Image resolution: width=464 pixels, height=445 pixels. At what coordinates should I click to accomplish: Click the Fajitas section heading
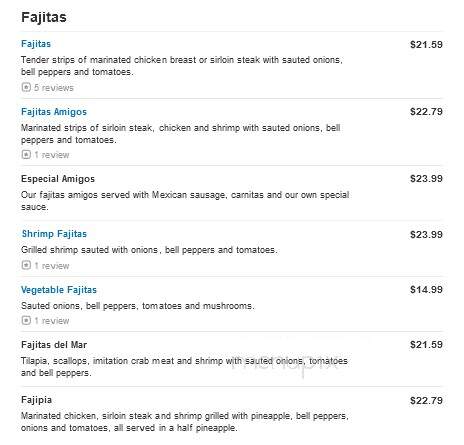[44, 17]
